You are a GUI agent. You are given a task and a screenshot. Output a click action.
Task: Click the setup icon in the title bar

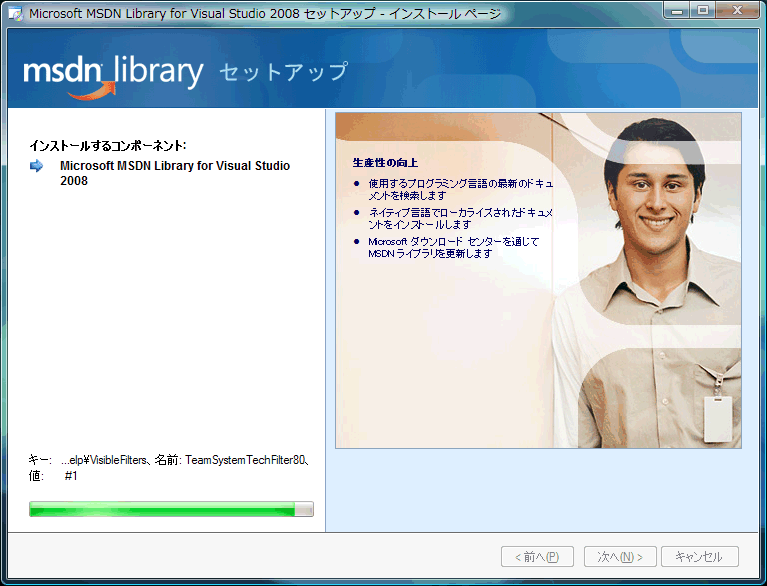pyautogui.click(x=16, y=13)
